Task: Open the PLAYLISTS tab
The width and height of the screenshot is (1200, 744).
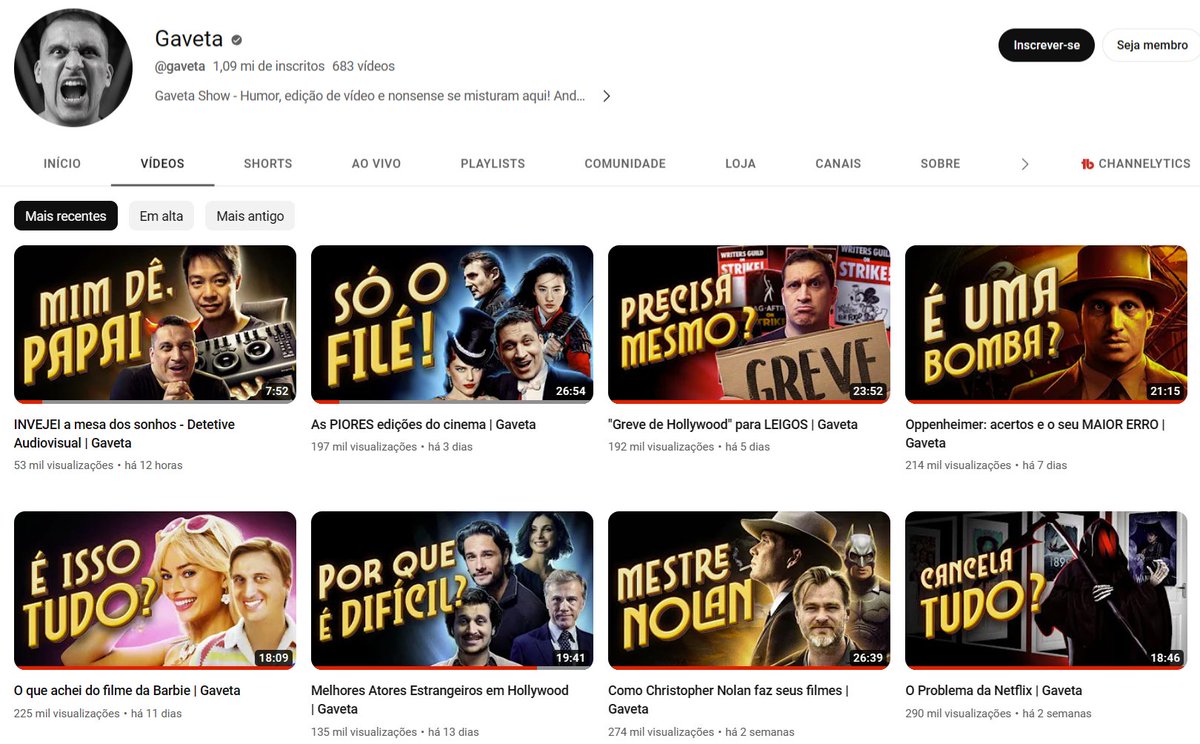Action: click(493, 163)
